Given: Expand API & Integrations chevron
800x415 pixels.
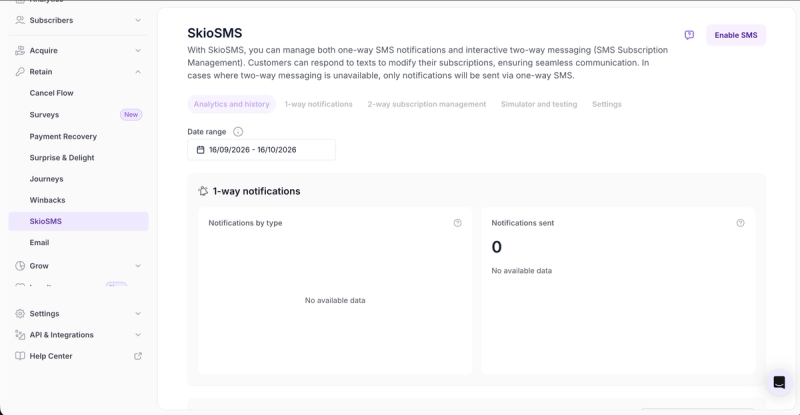Looking at the screenshot, I should pos(138,335).
